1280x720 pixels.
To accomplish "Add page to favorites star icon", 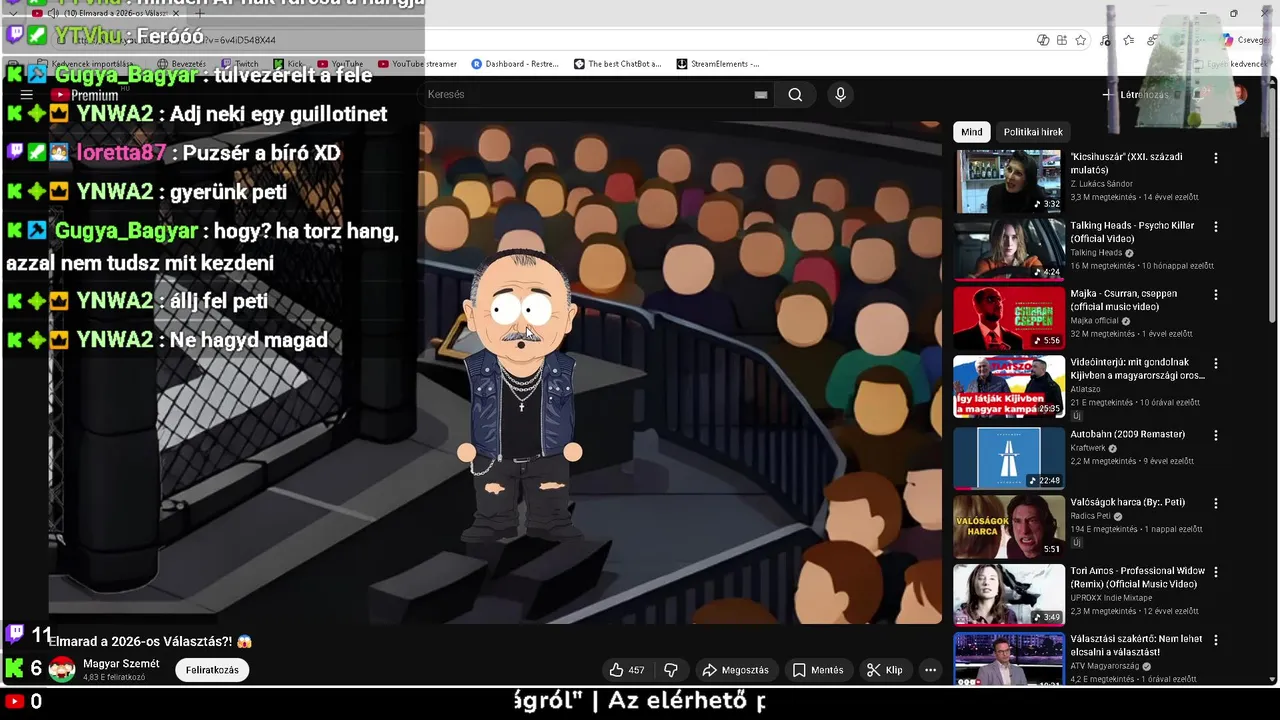I will pyautogui.click(x=1081, y=40).
